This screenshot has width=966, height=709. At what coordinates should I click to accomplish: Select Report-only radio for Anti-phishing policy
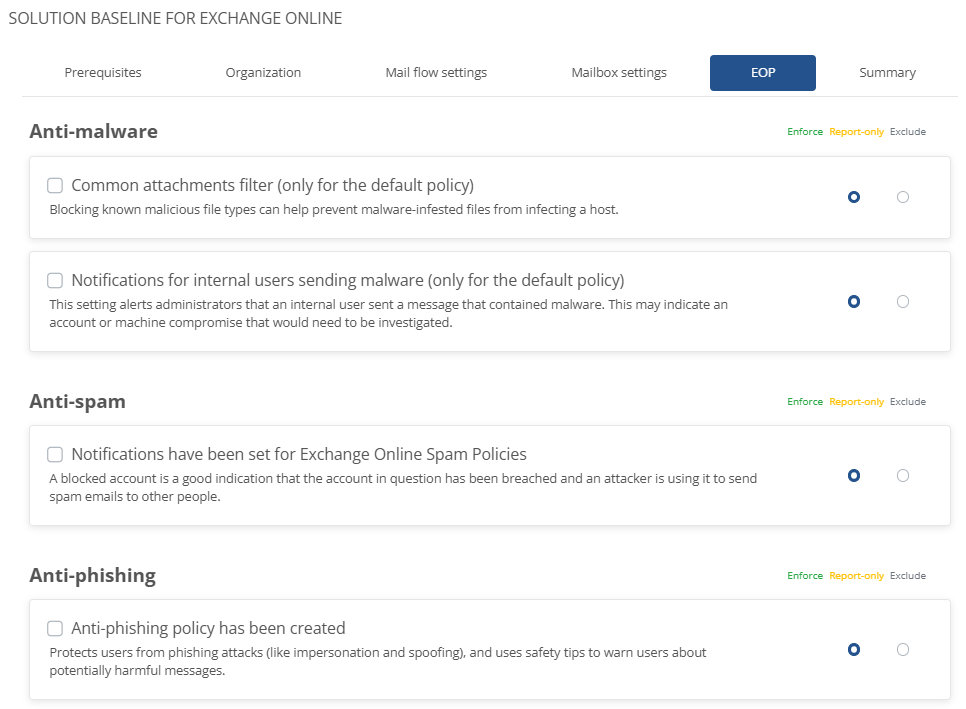[x=854, y=650]
